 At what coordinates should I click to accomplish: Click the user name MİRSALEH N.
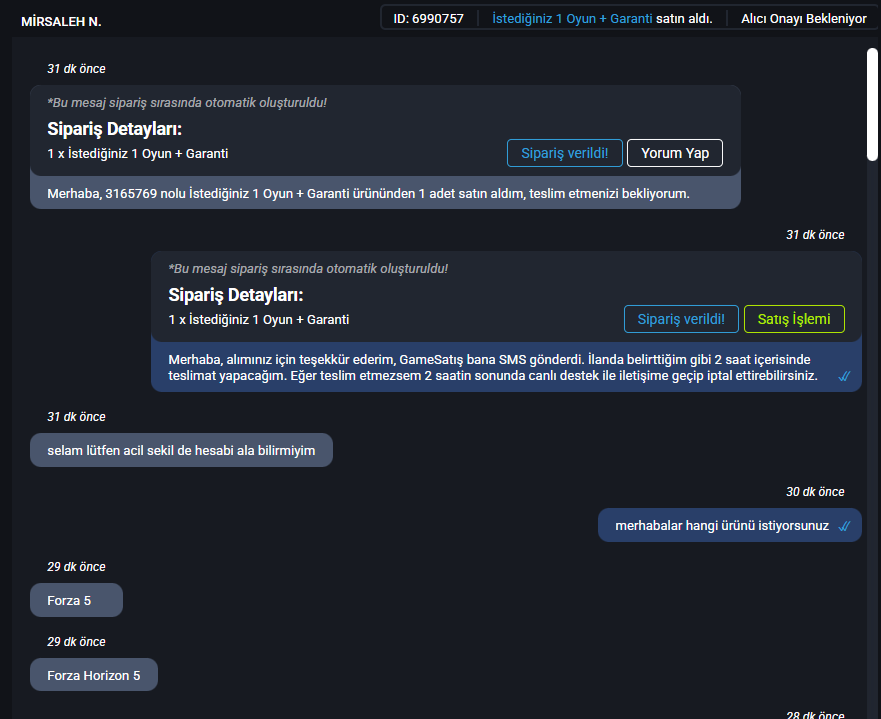click(61, 21)
